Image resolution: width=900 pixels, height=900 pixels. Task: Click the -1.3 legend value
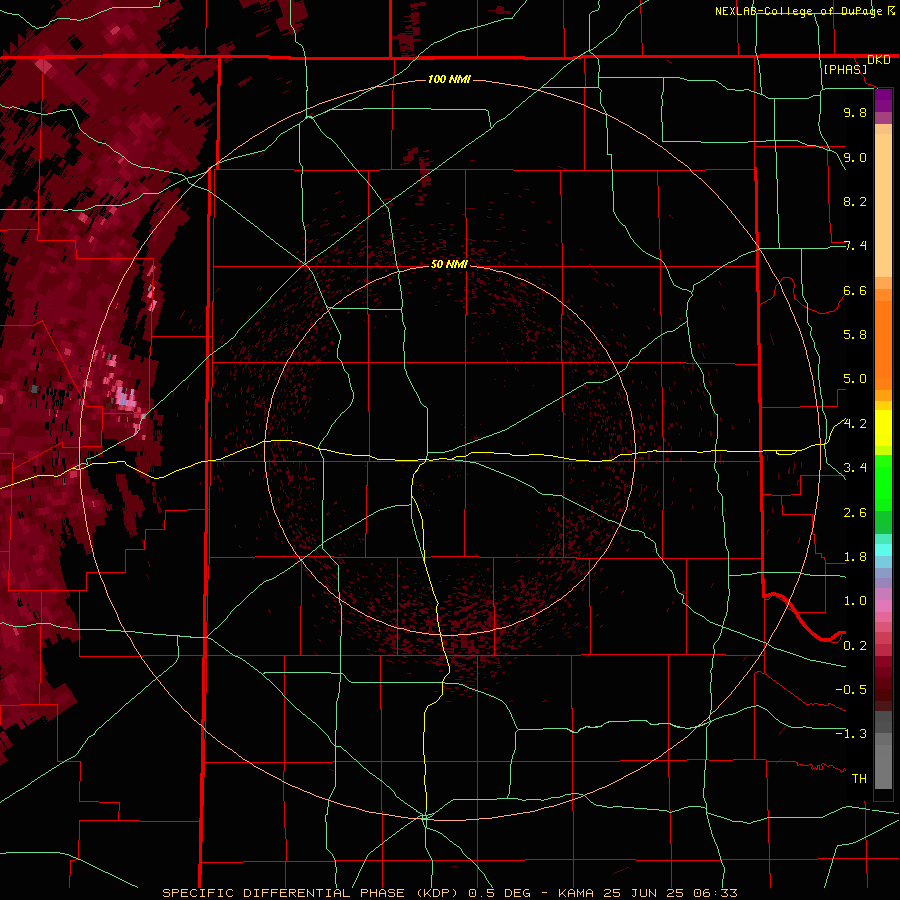(x=851, y=734)
